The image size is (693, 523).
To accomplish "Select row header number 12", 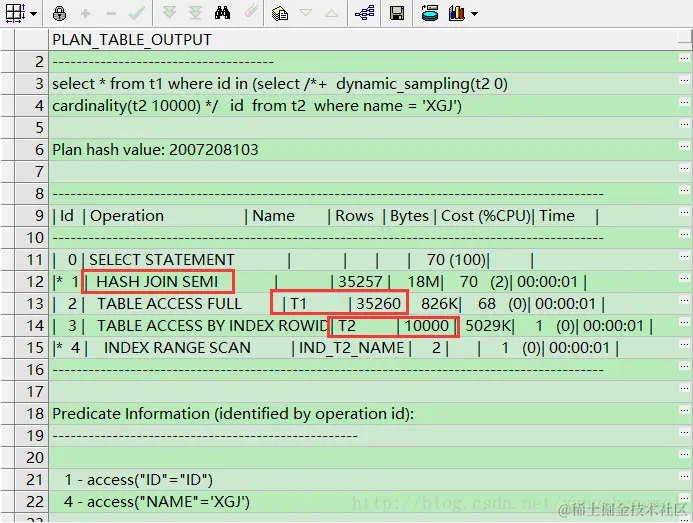I will pyautogui.click(x=31, y=282).
